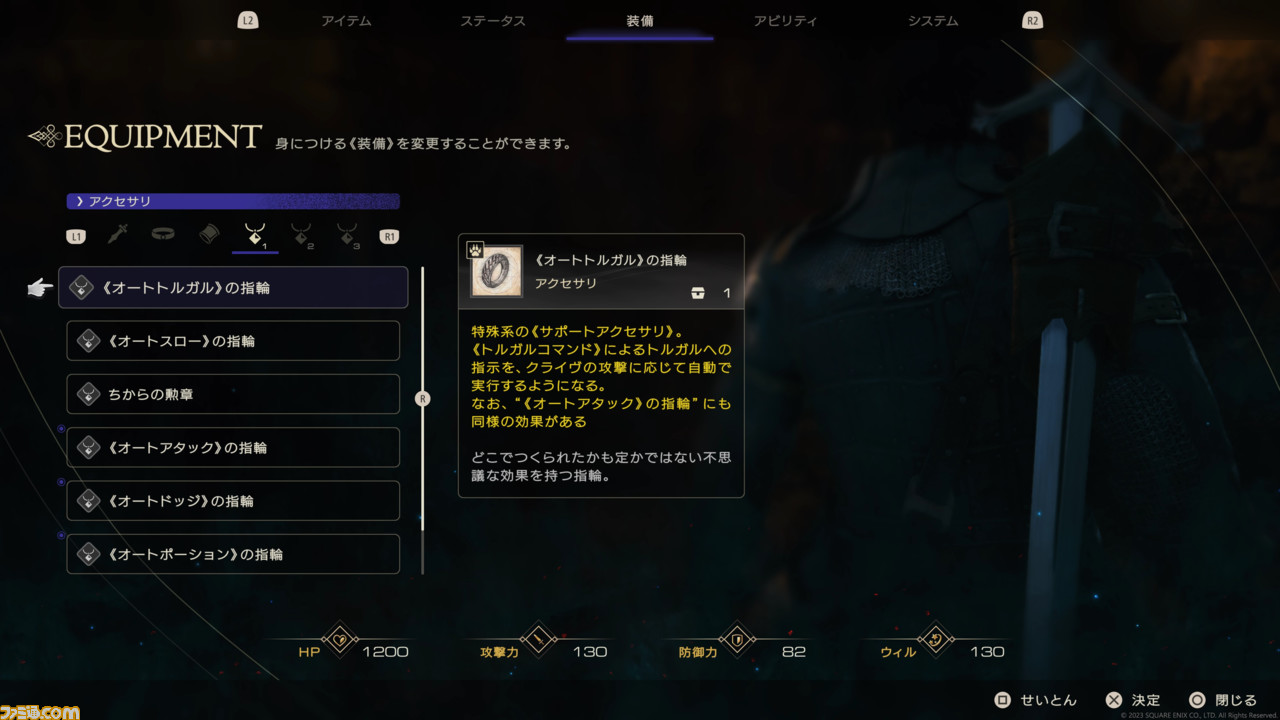Expand the アクセサリ category header
Screen dimensions: 1280x720
(233, 201)
